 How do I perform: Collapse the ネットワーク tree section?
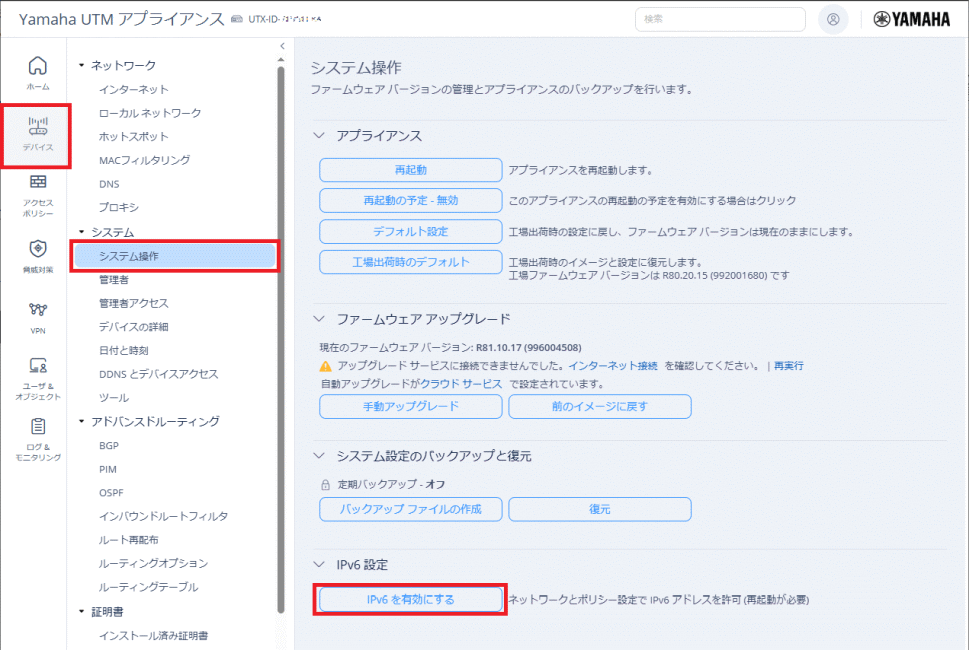pos(82,66)
